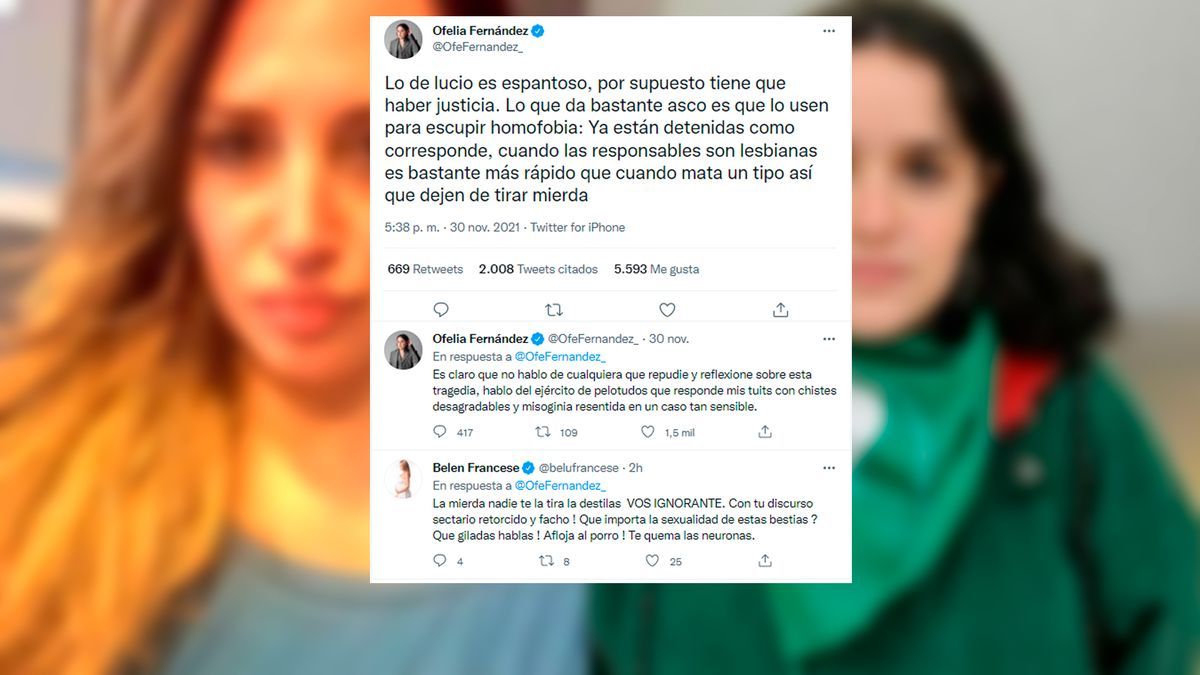Open more options on the main tweet
This screenshot has width=1200, height=675.
828,31
